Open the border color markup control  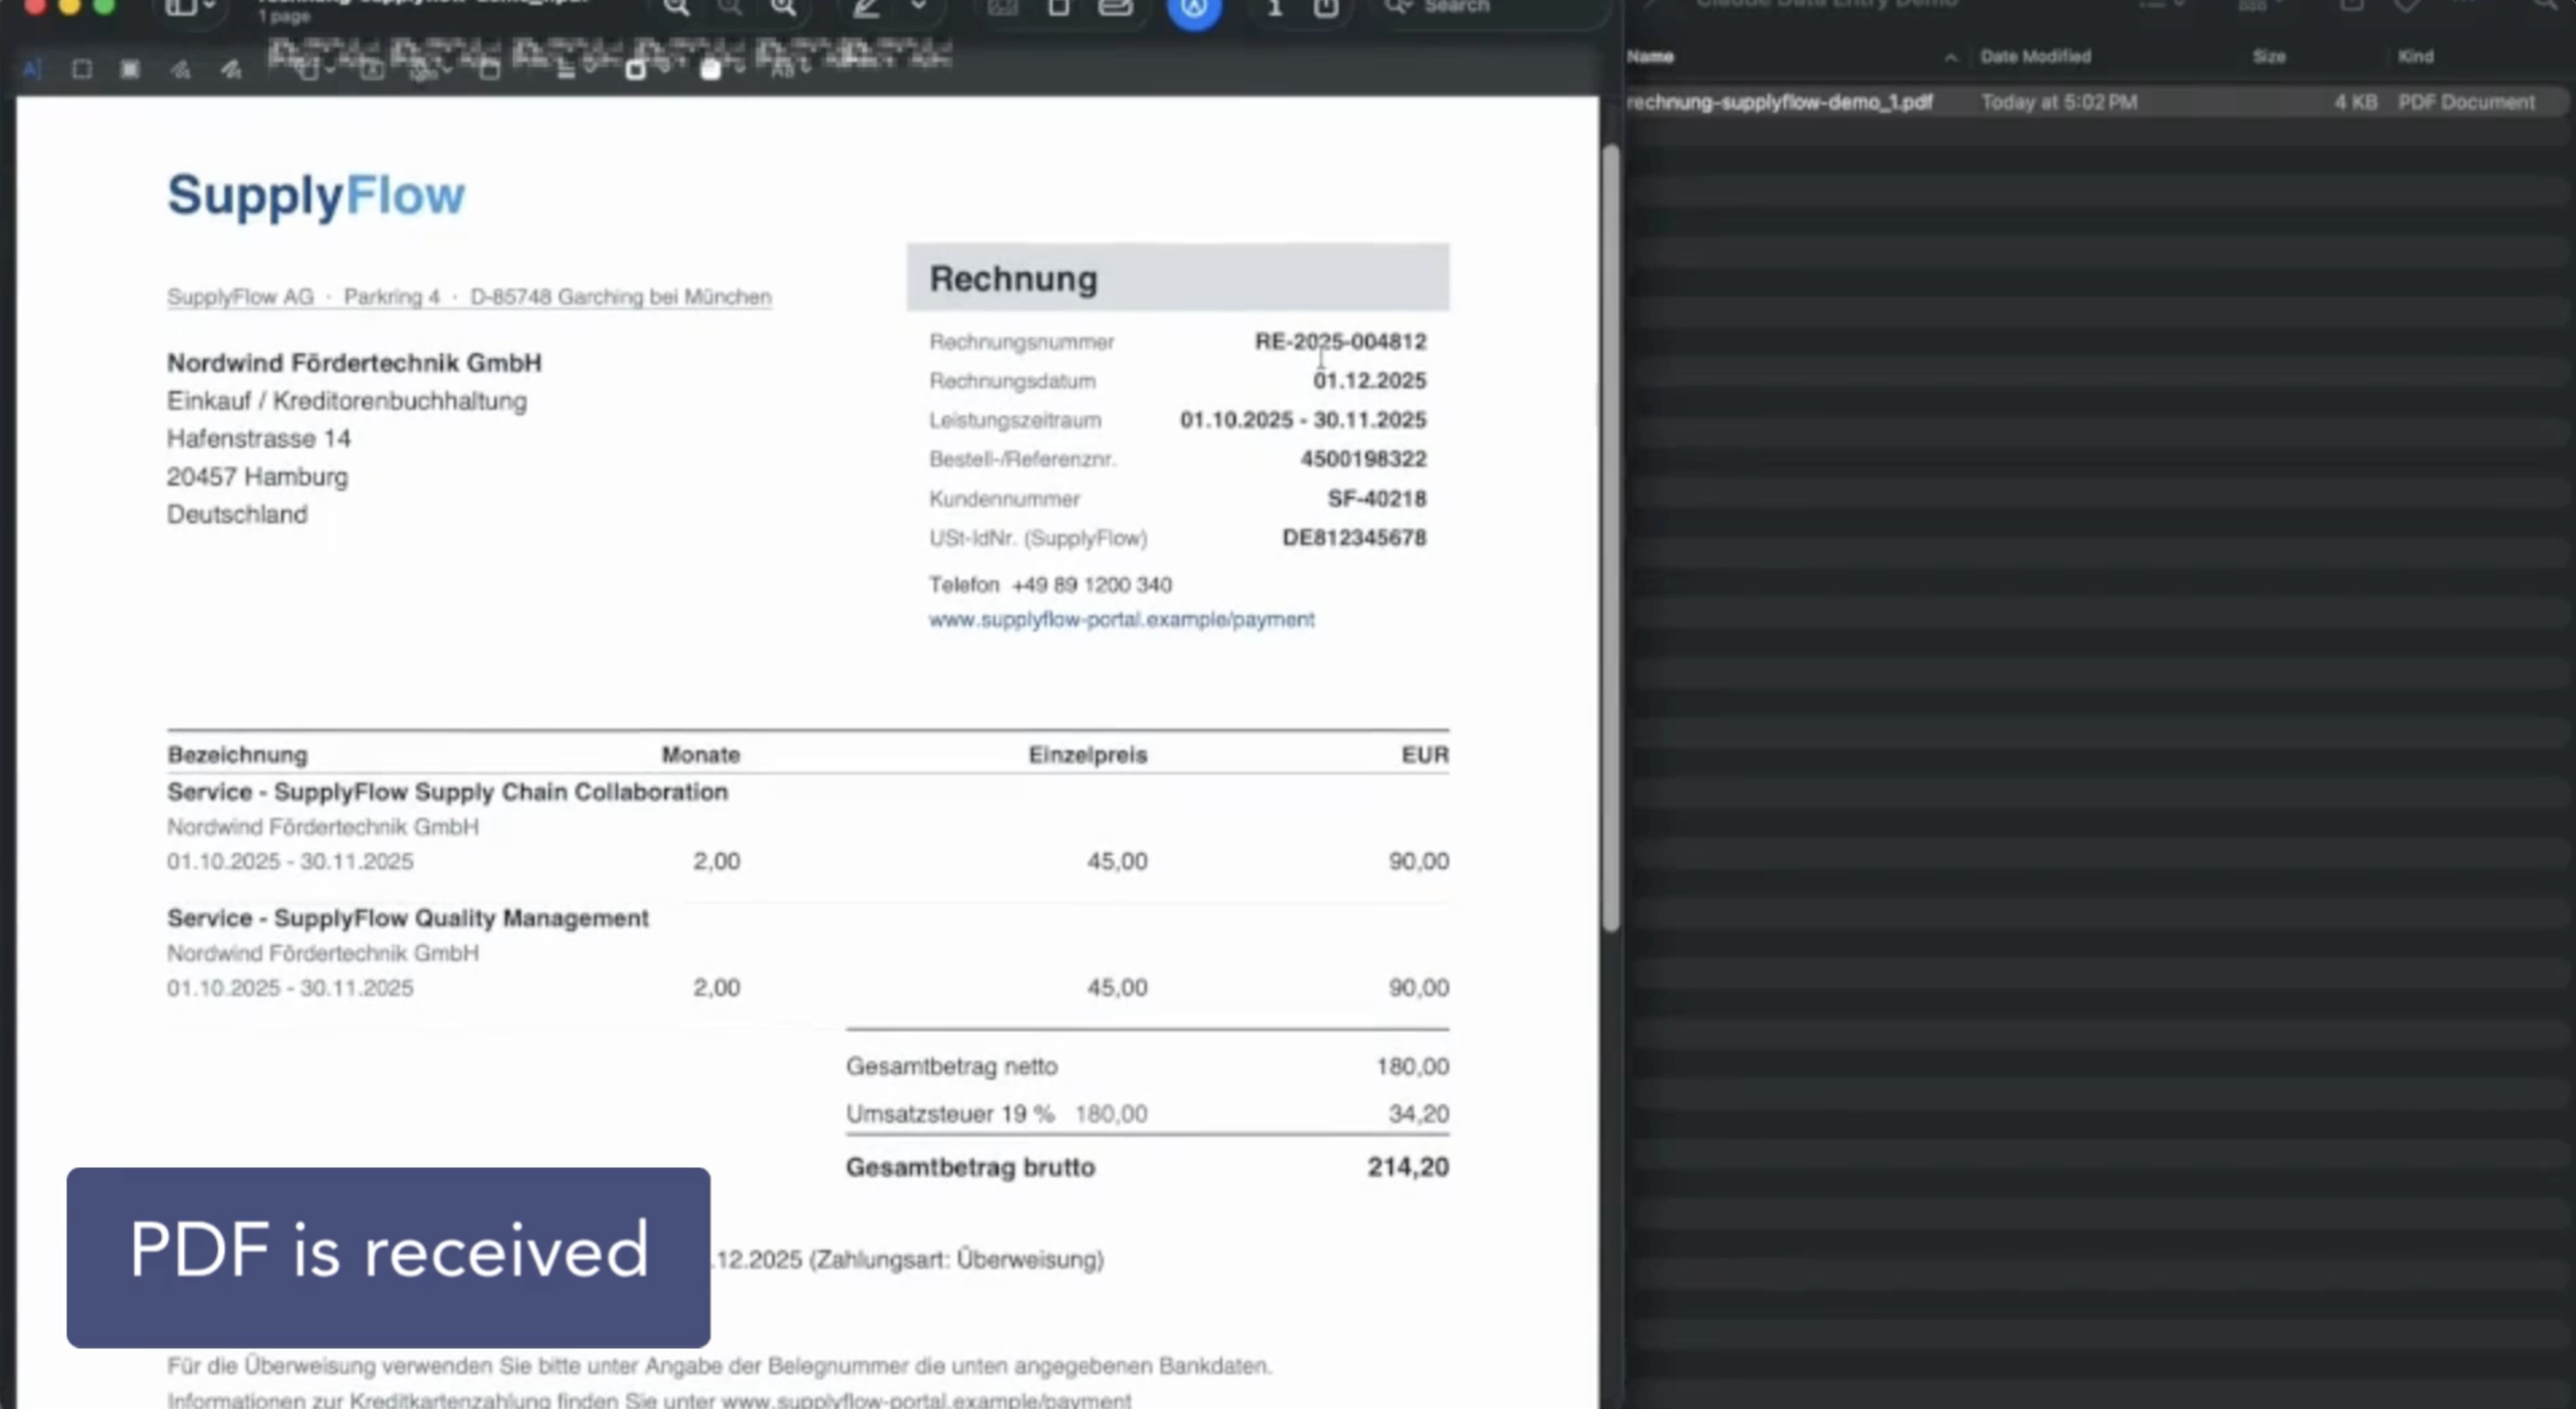click(x=635, y=70)
